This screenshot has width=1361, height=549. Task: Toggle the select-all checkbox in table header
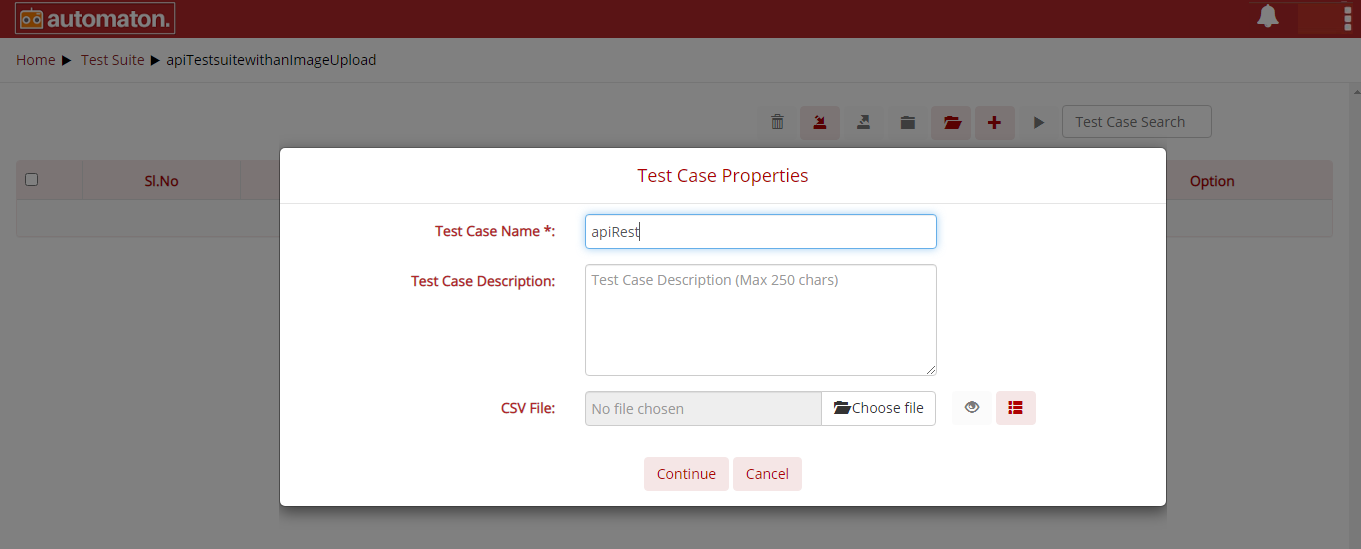[32, 180]
